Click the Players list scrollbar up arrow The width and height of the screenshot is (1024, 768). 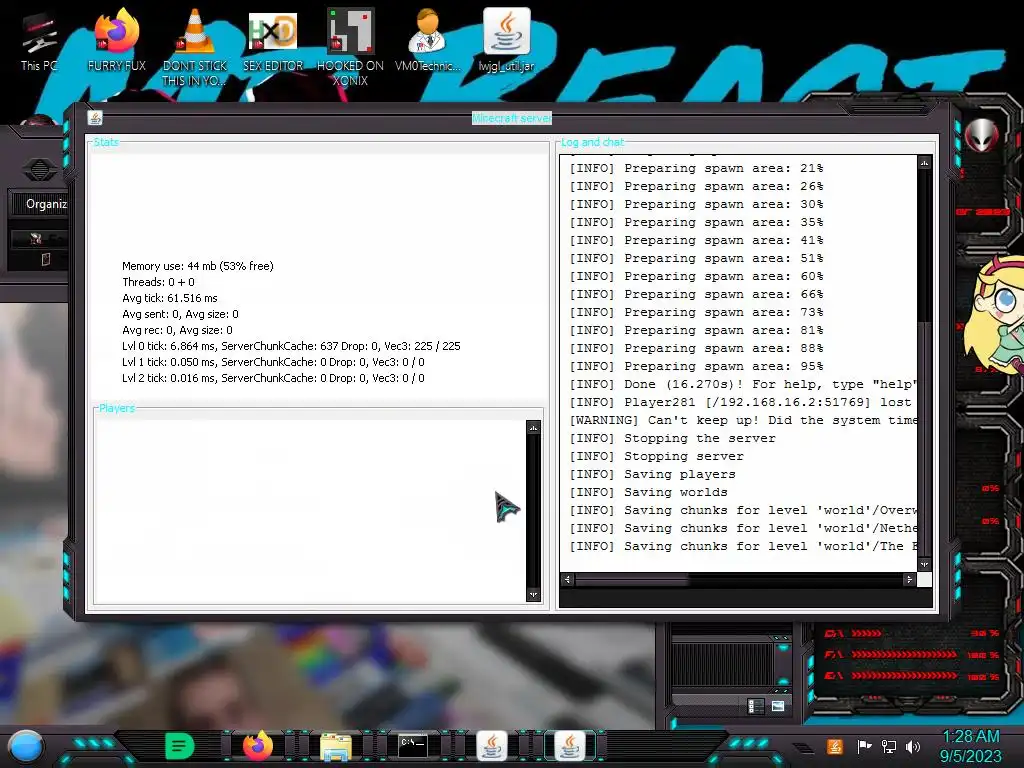click(534, 428)
